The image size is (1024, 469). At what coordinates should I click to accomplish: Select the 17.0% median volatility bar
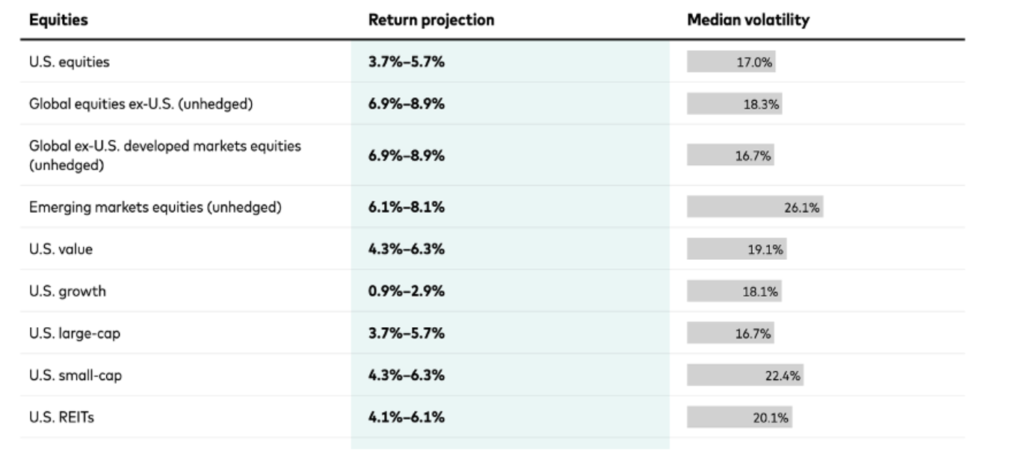coord(731,62)
